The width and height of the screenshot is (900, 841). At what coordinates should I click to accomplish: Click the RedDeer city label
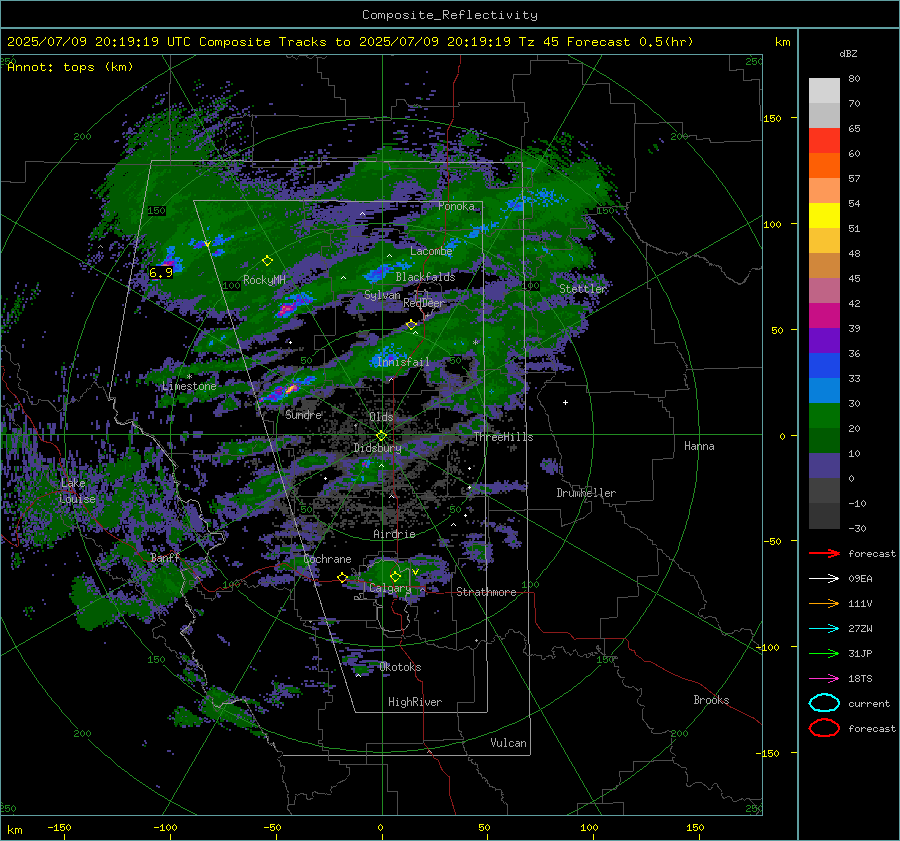point(424,303)
